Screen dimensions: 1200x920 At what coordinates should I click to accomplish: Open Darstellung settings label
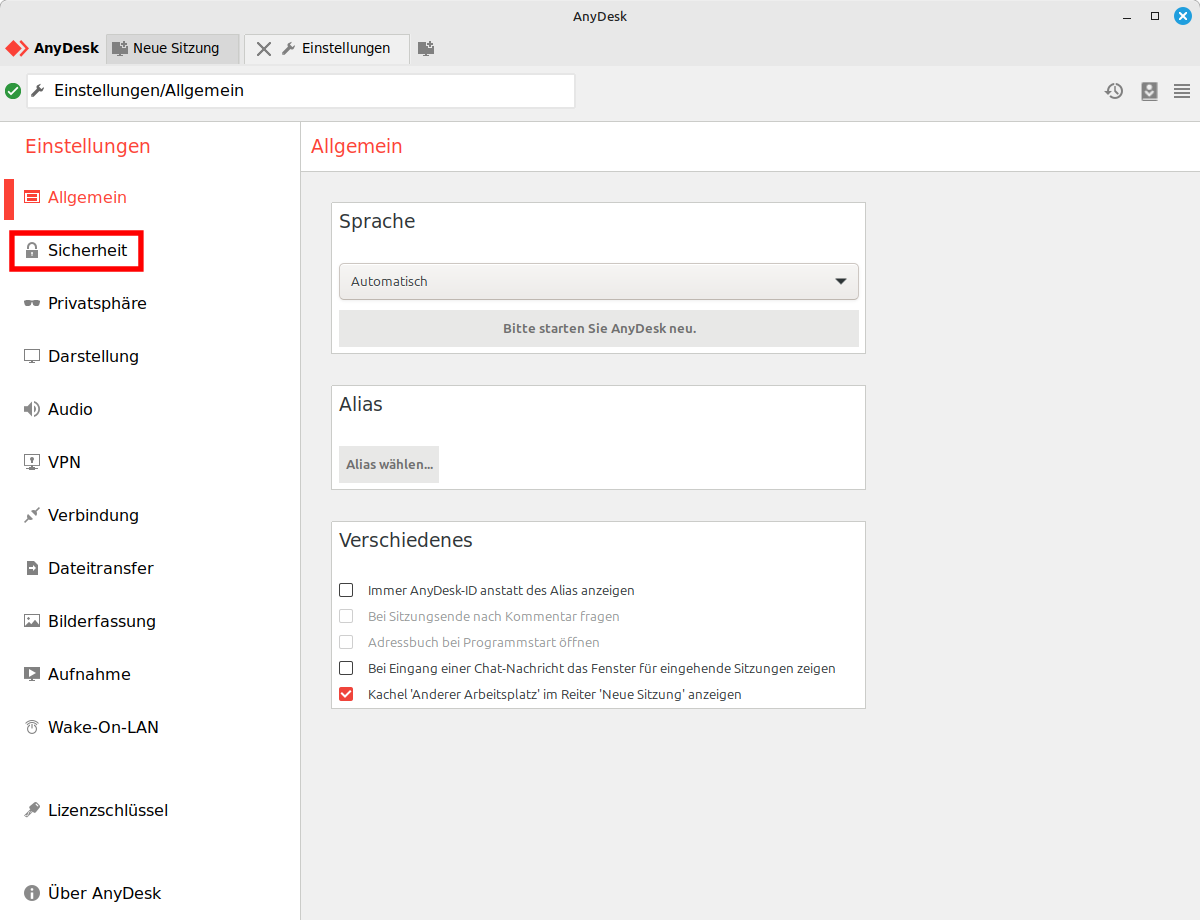[x=93, y=356]
